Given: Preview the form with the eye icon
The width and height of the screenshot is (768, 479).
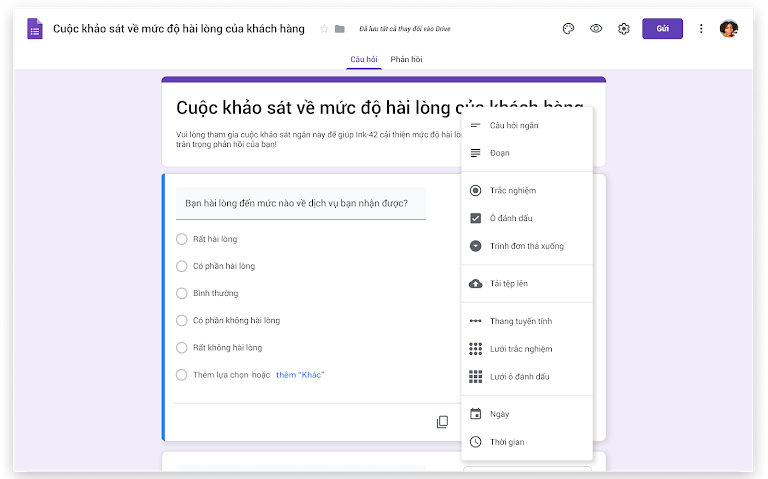Looking at the screenshot, I should (x=596, y=29).
